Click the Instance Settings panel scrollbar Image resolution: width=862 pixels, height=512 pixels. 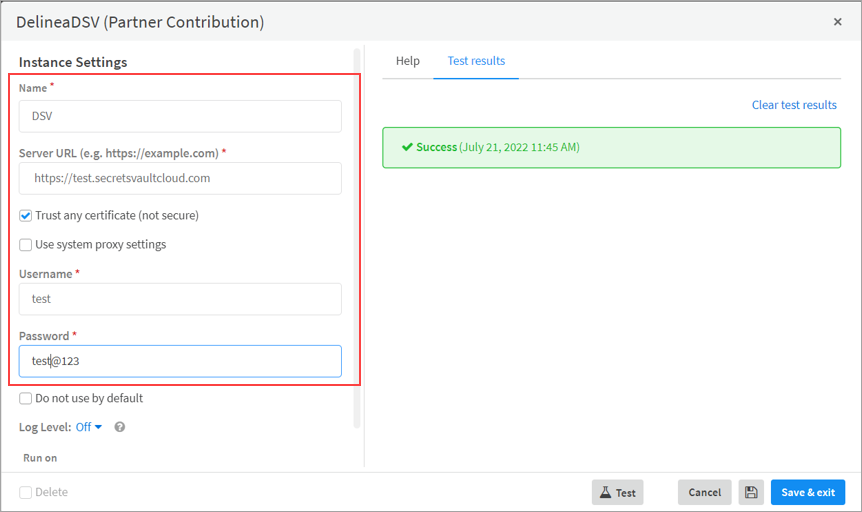357,240
